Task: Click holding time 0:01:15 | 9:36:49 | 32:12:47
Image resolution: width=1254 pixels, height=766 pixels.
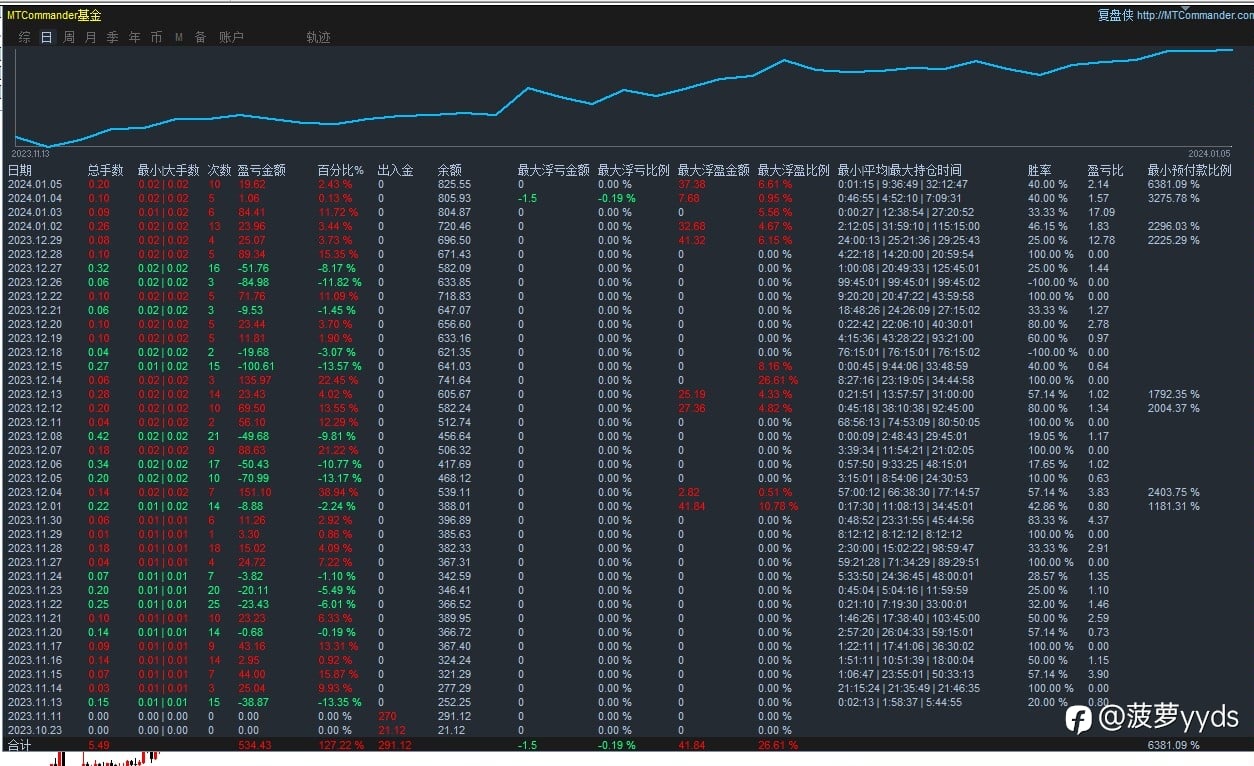Action: pyautogui.click(x=902, y=184)
